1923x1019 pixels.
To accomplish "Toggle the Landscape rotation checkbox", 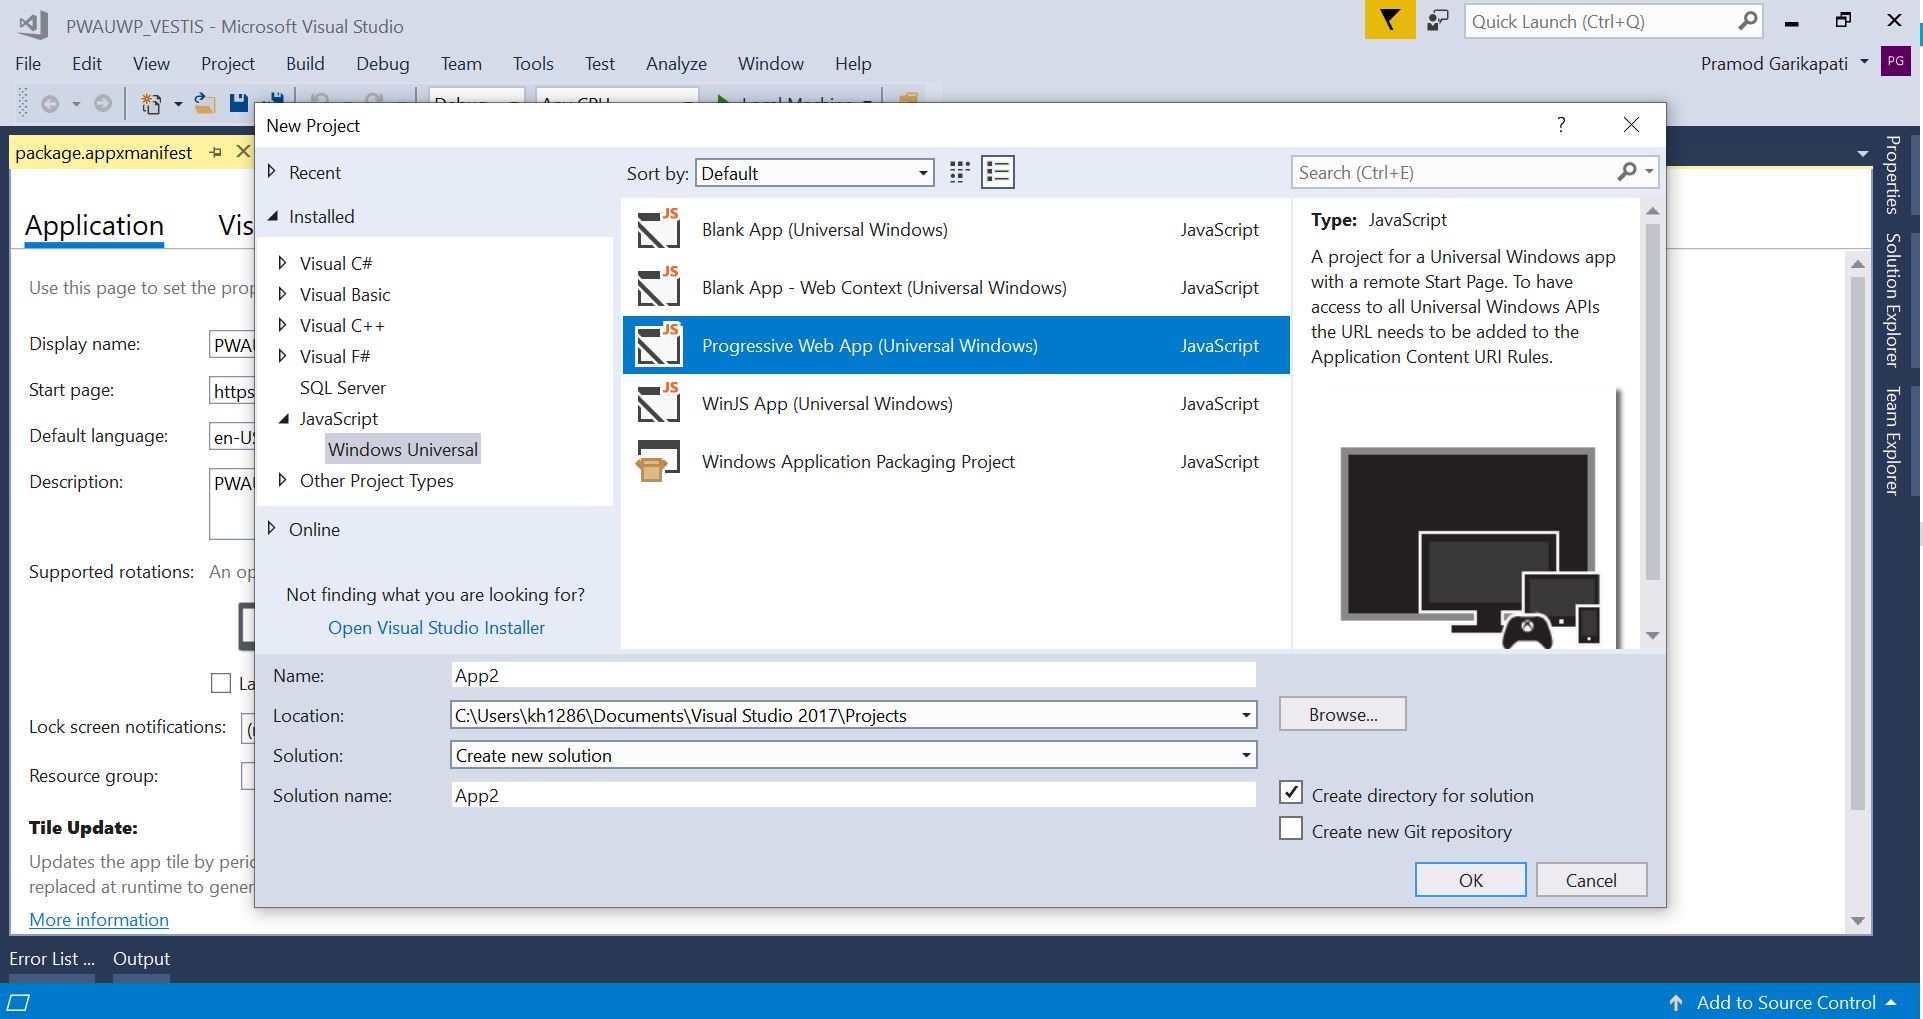I will (x=220, y=683).
